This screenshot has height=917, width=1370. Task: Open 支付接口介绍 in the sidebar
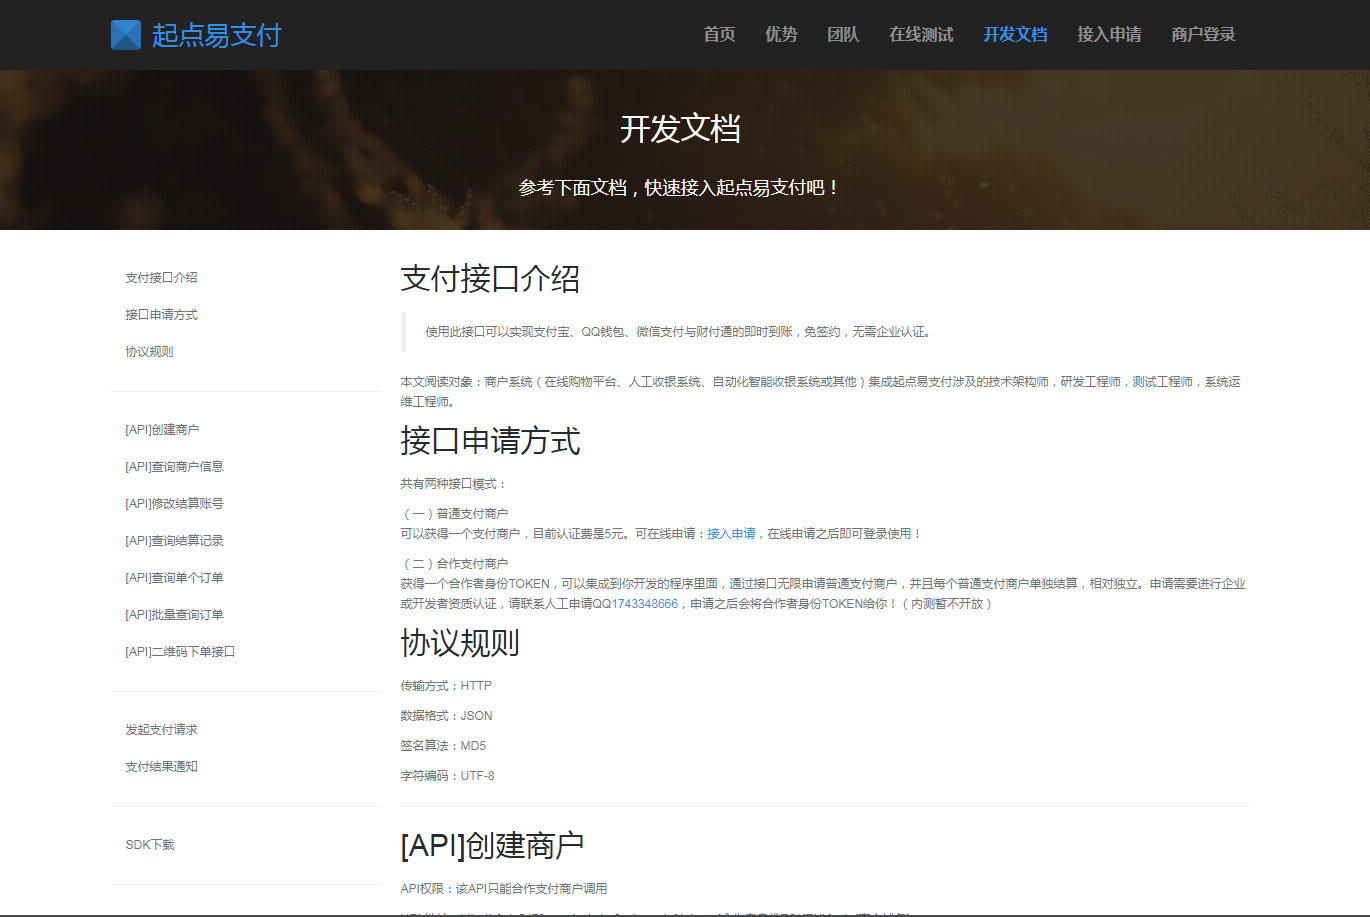(x=161, y=277)
